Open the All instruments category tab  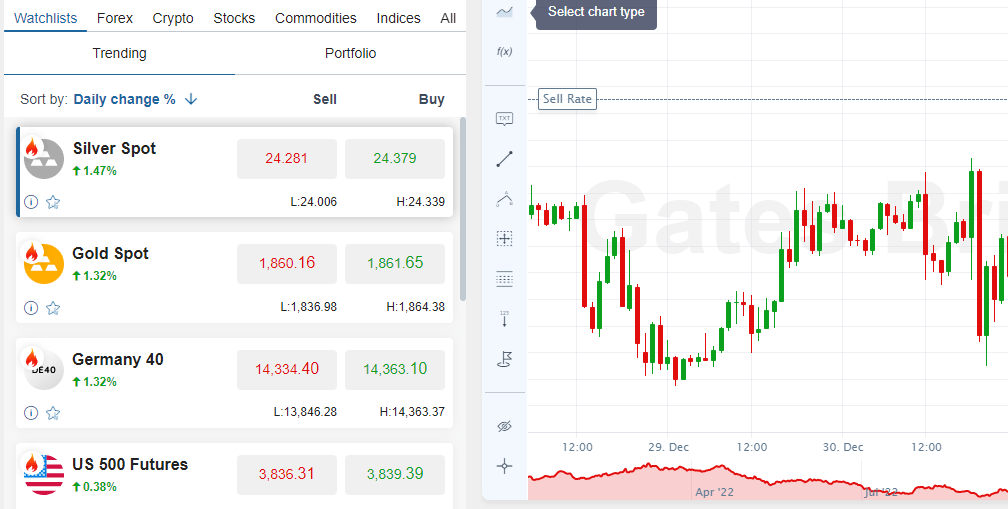448,18
